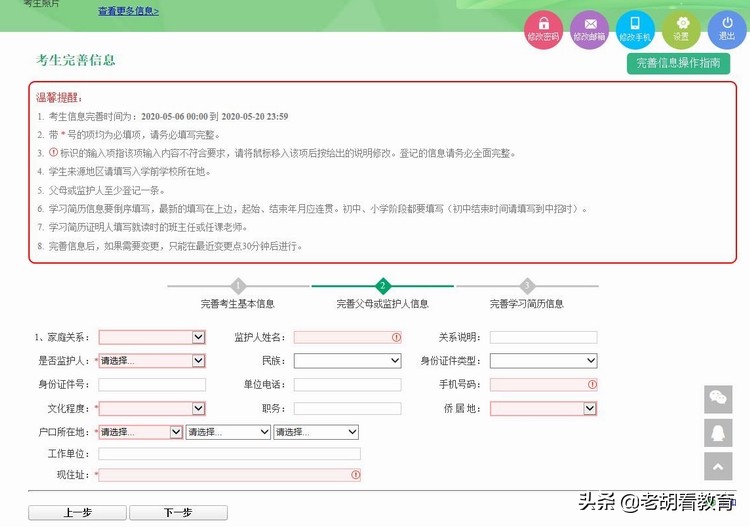This screenshot has height=527, width=750.
Task: Focus the 单位电话 input field
Action: (x=348, y=384)
